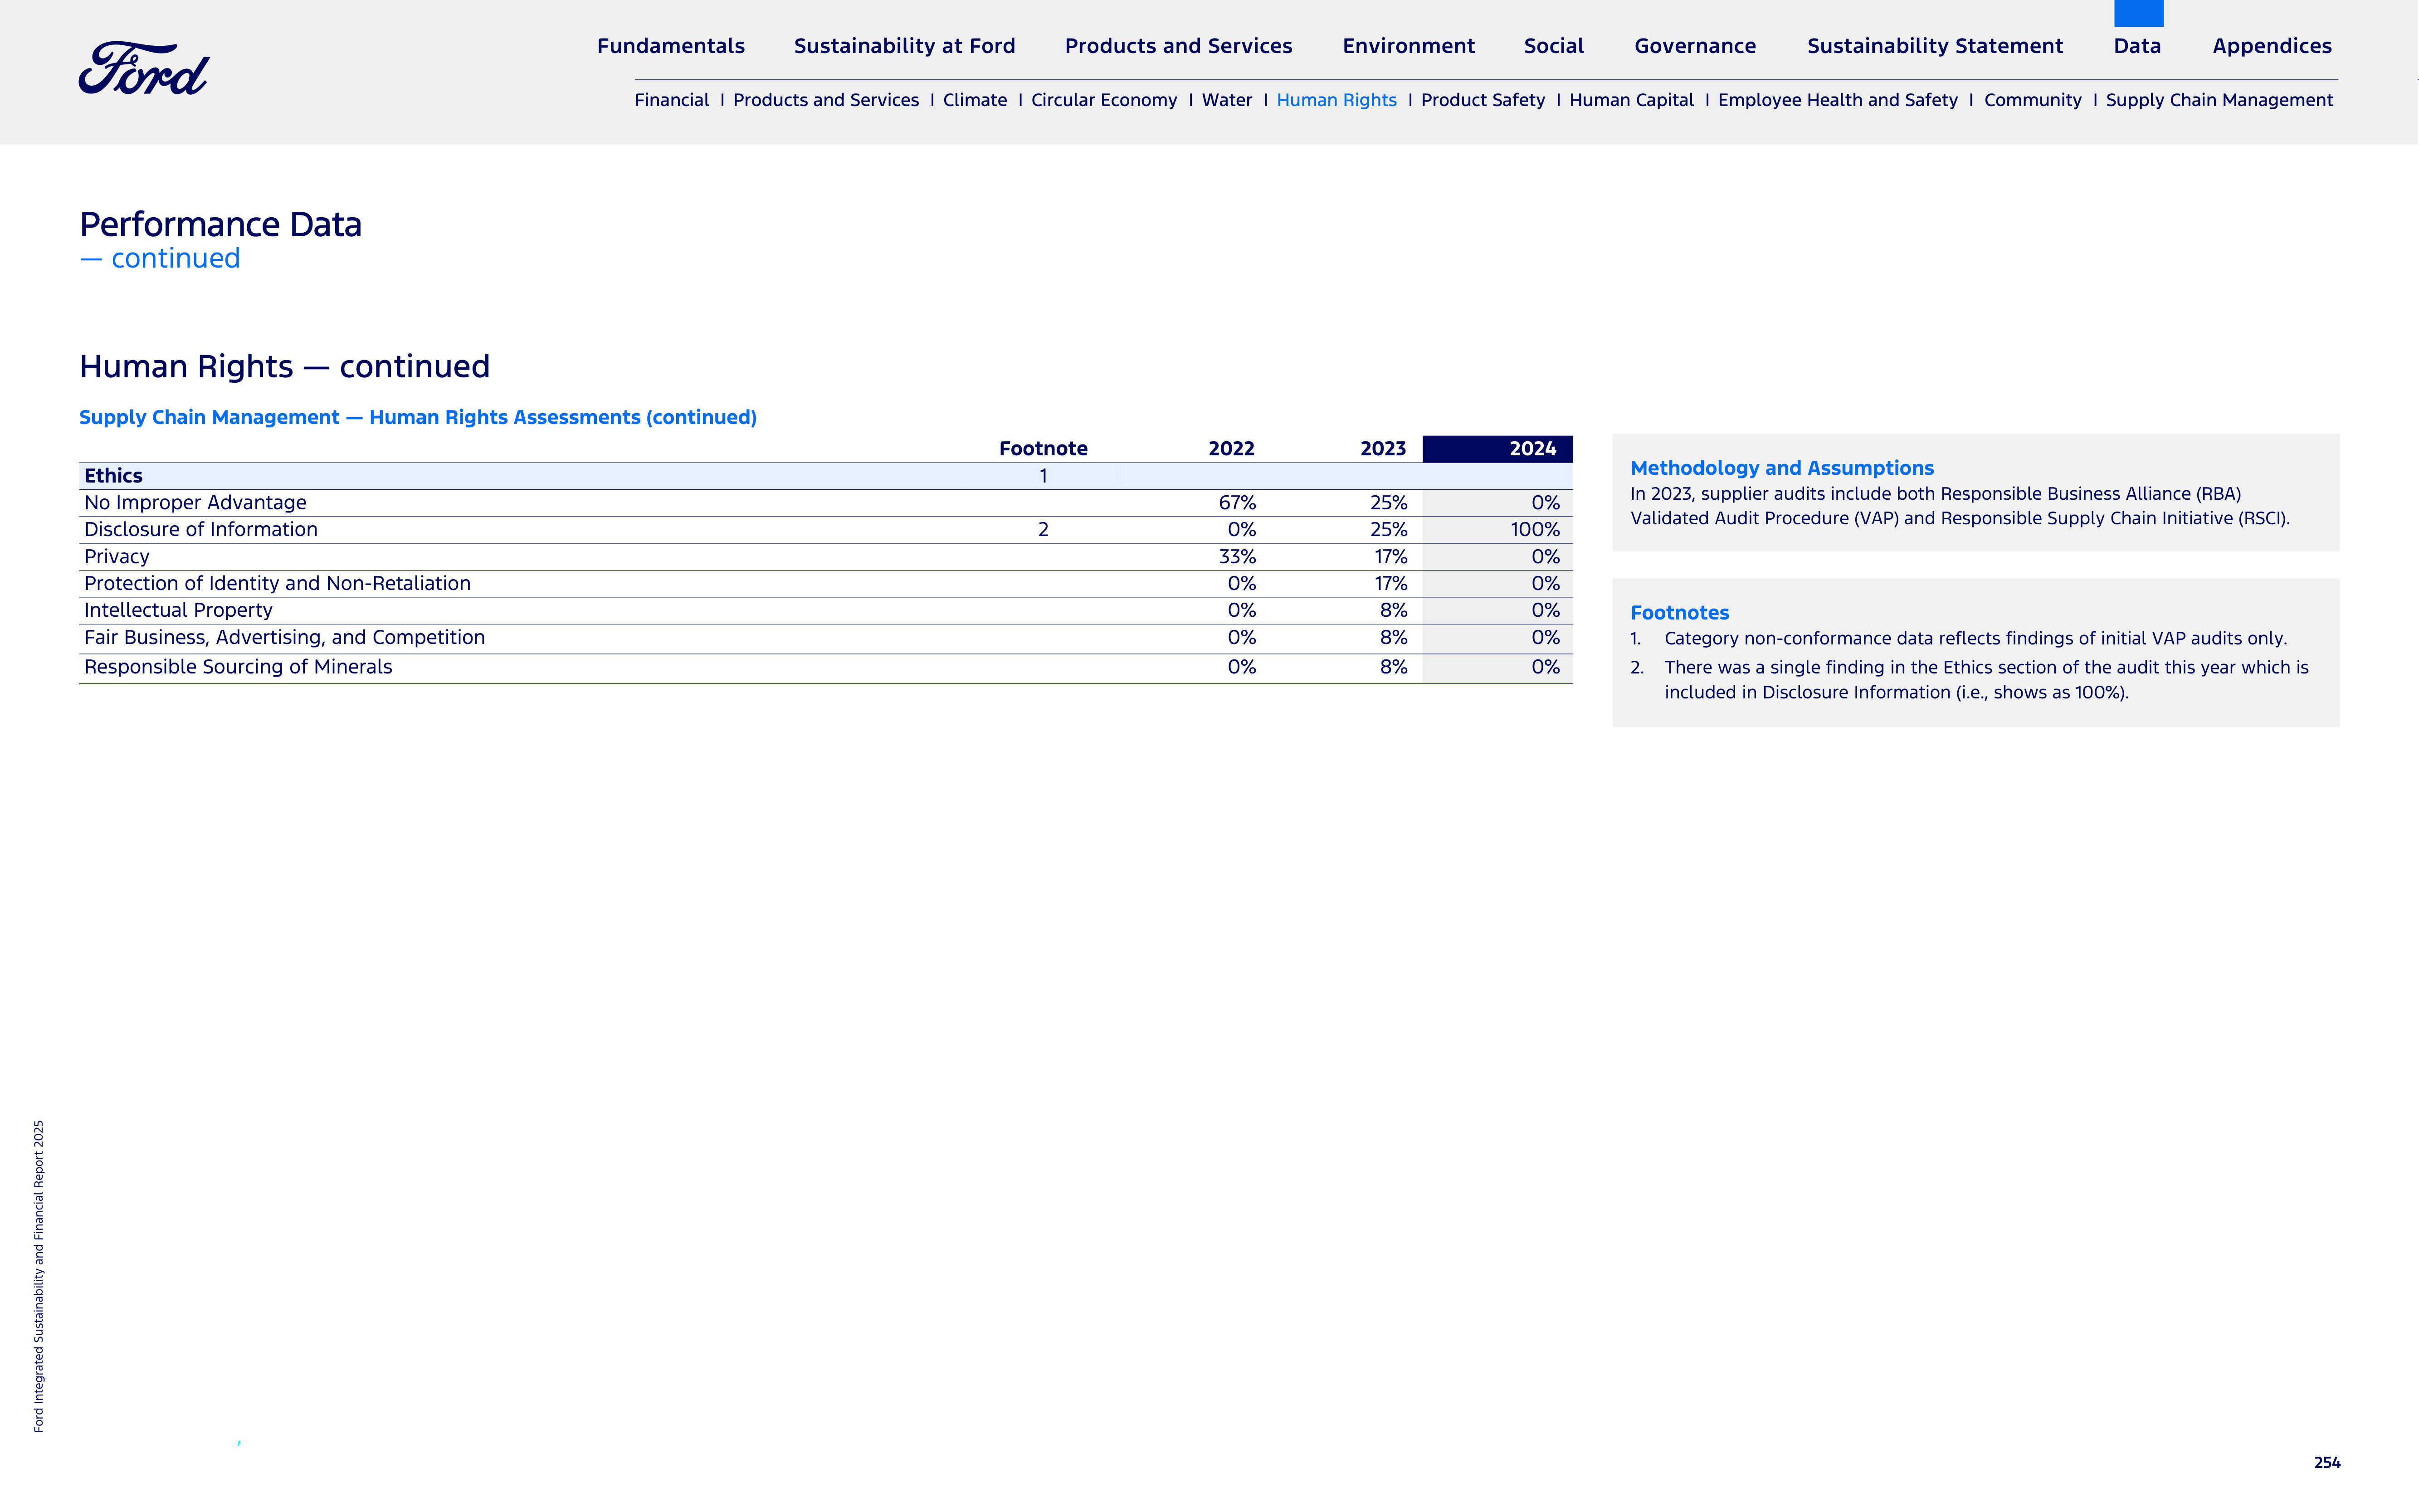Click the highlighted 2024 column header

point(1497,449)
